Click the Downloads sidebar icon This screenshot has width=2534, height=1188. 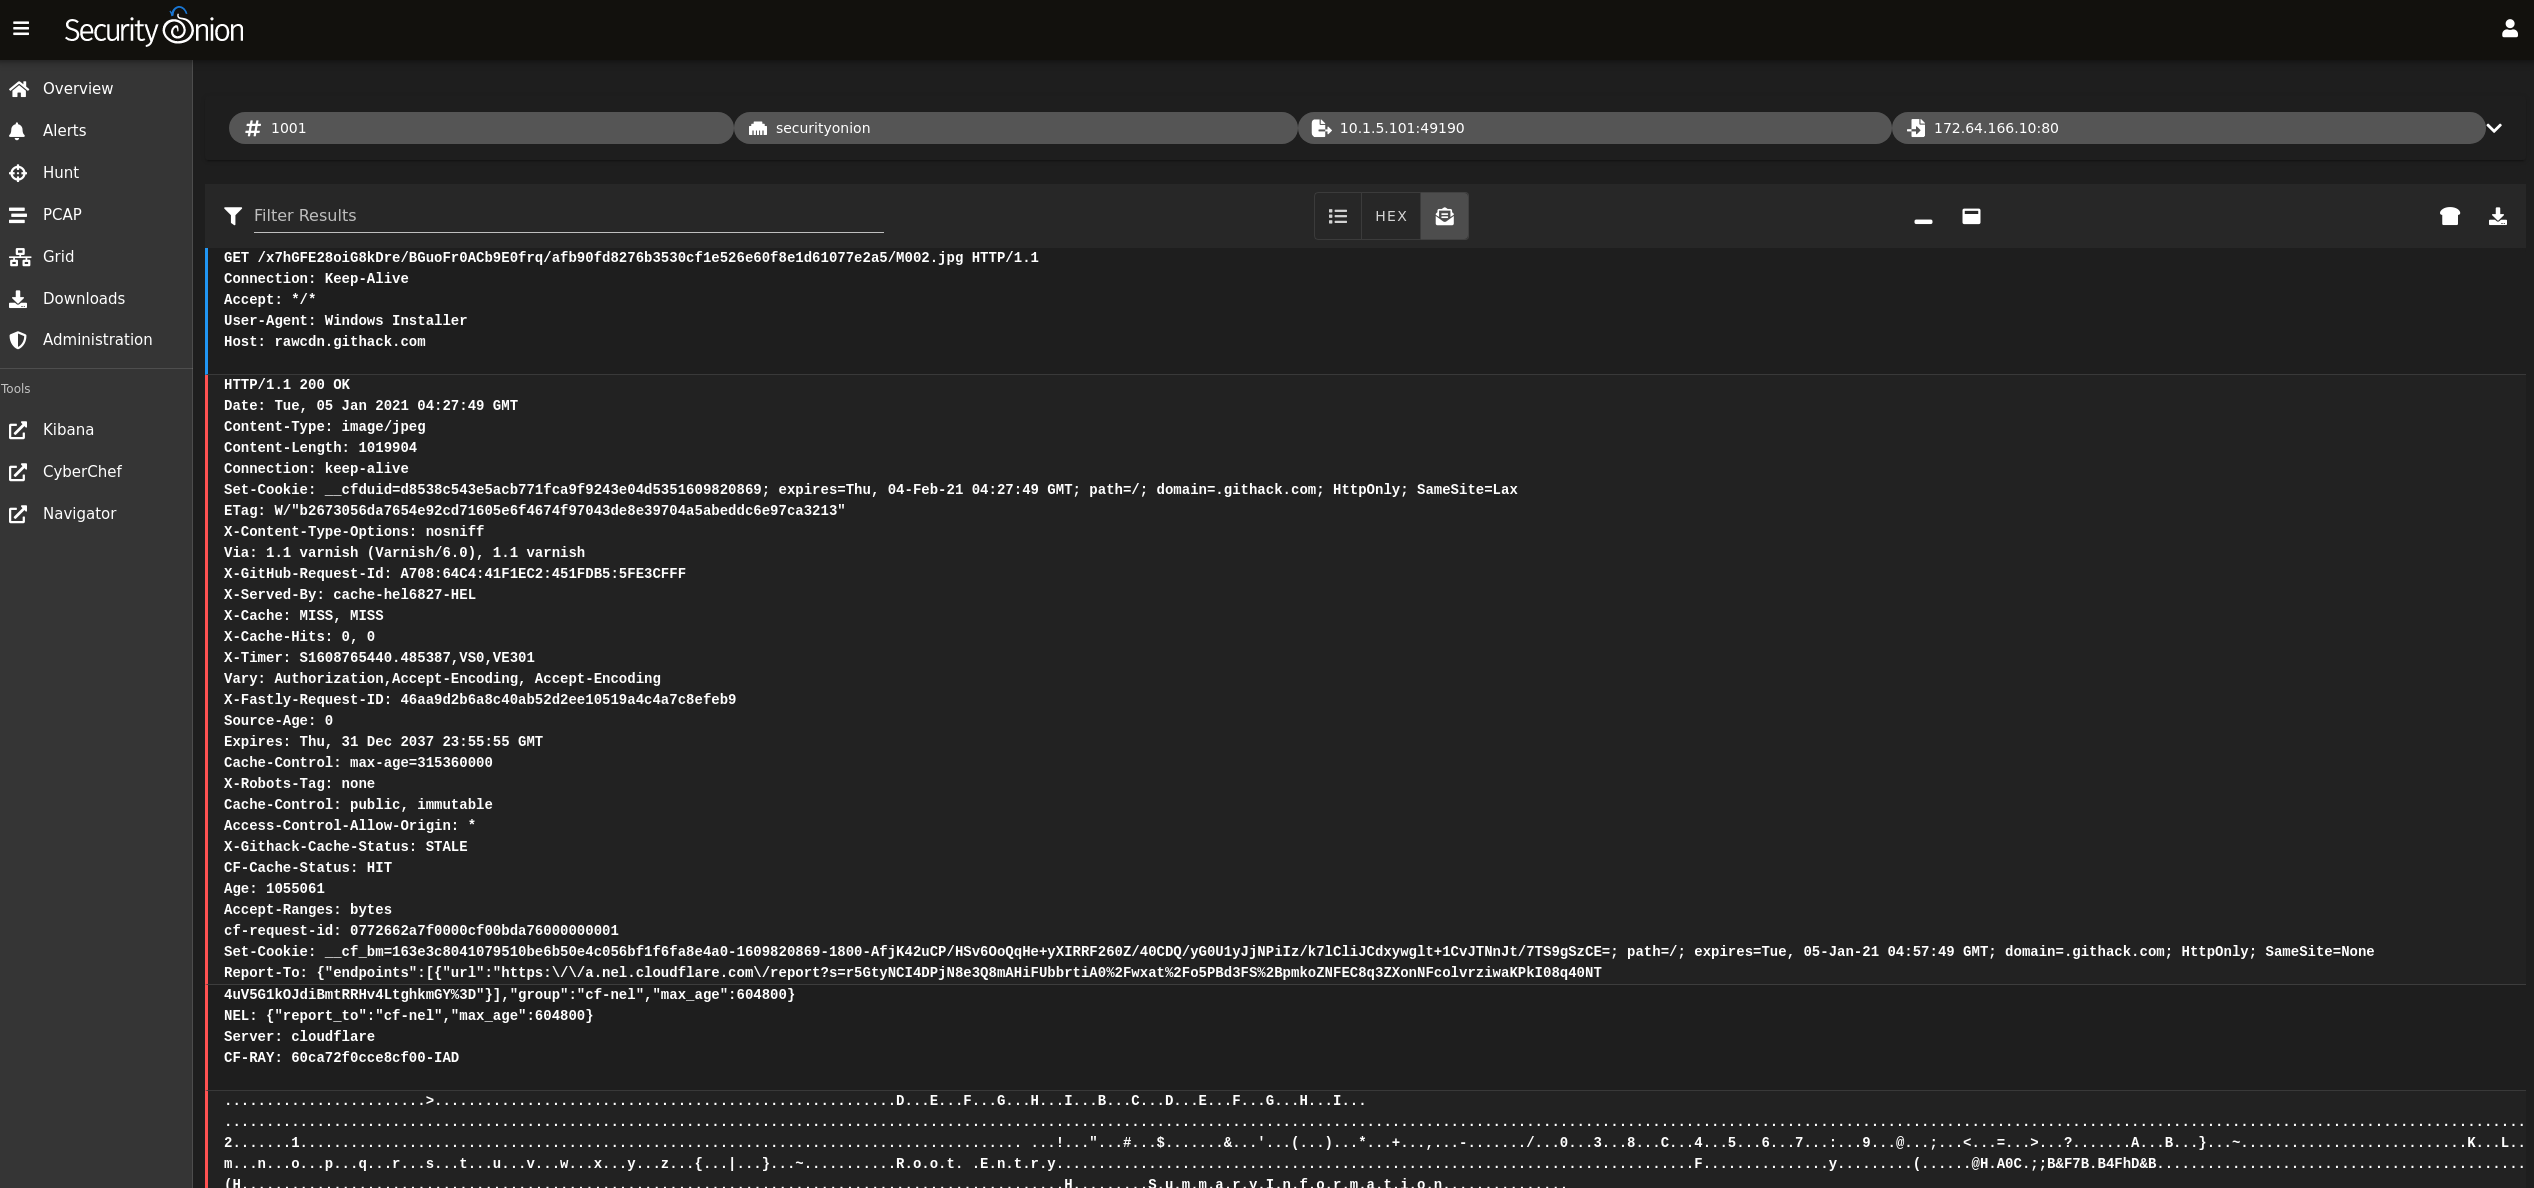(18, 299)
